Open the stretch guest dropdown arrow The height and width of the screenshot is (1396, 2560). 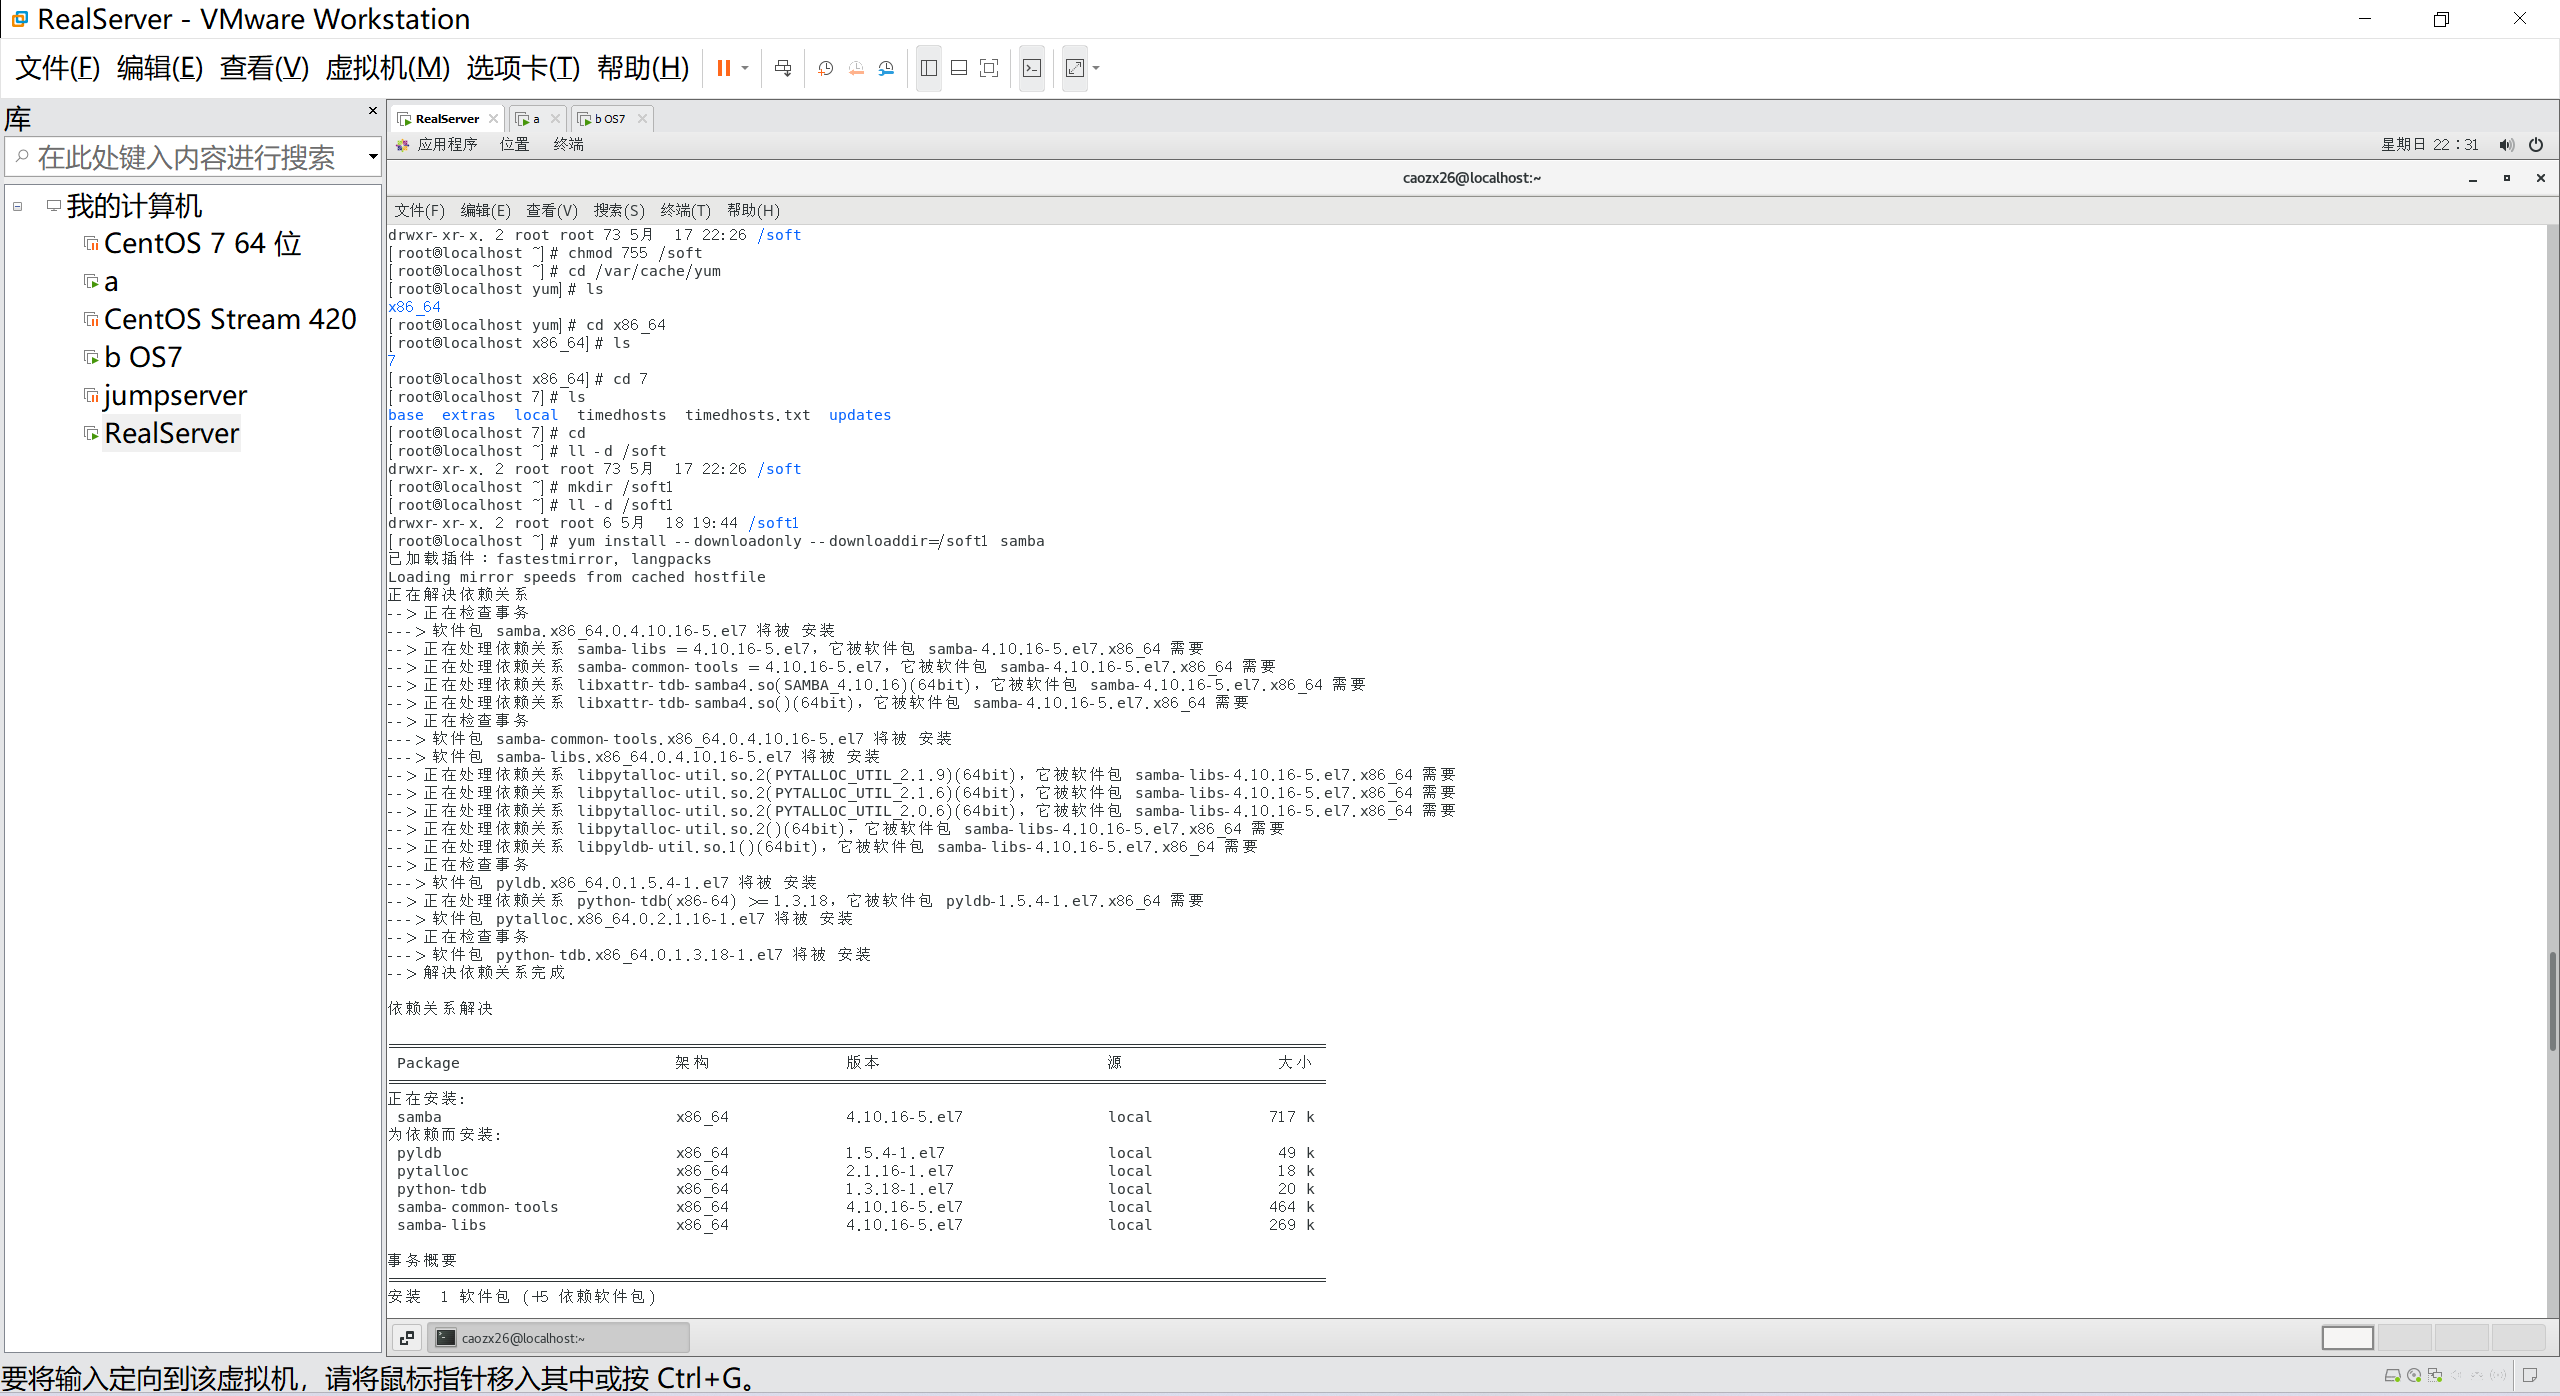[x=1096, y=68]
